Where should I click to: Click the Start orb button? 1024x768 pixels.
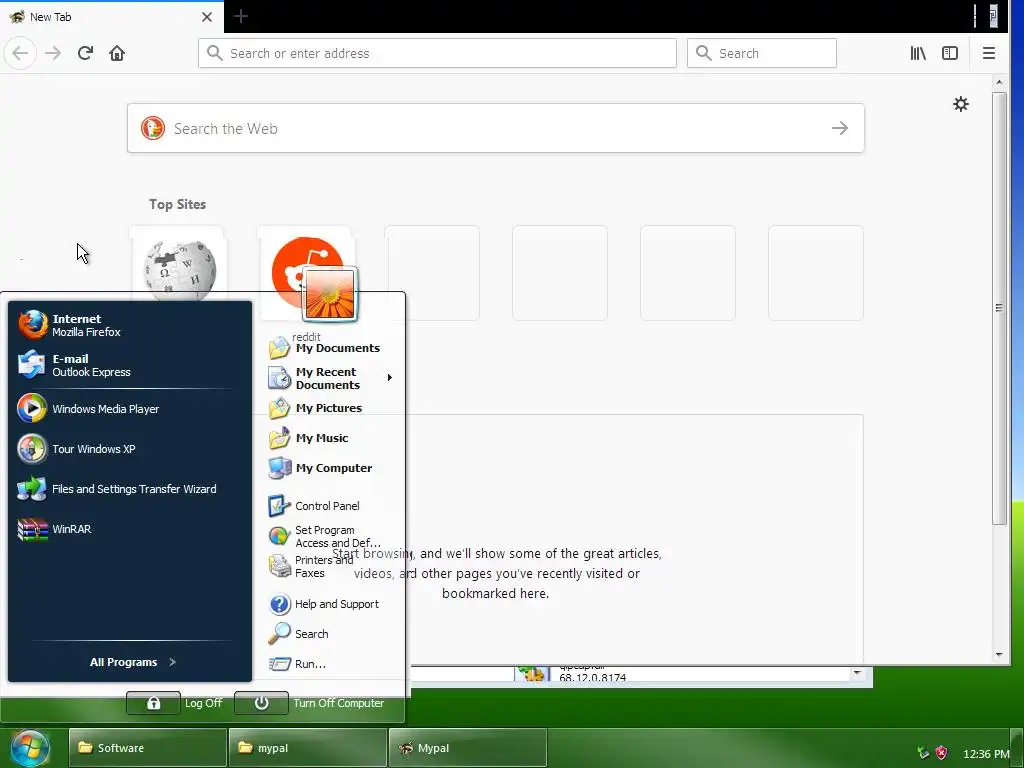click(x=29, y=748)
